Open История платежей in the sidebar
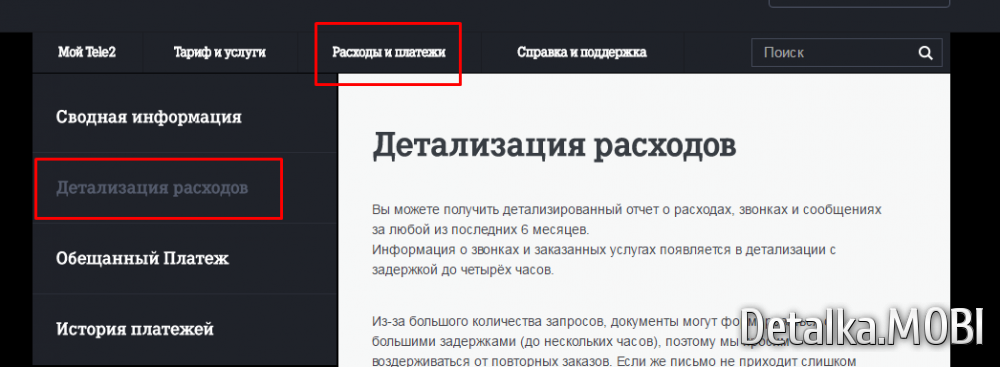Screen dimensions: 1000x367 tap(135, 329)
